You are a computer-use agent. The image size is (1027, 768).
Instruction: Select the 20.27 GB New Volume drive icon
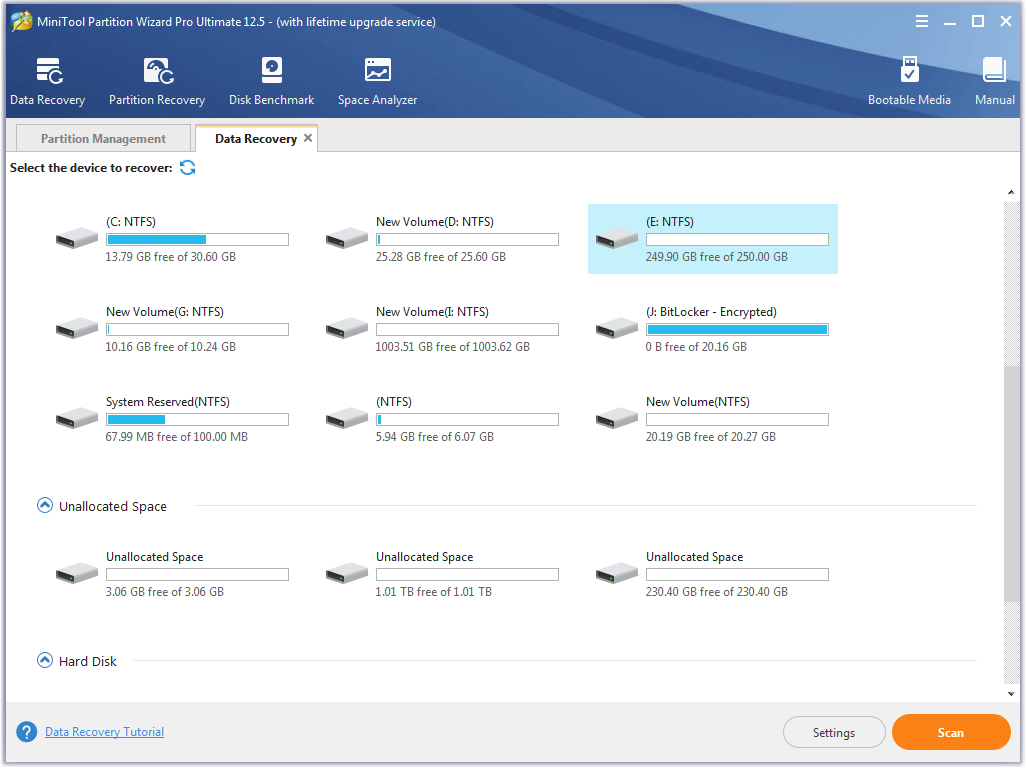(616, 418)
